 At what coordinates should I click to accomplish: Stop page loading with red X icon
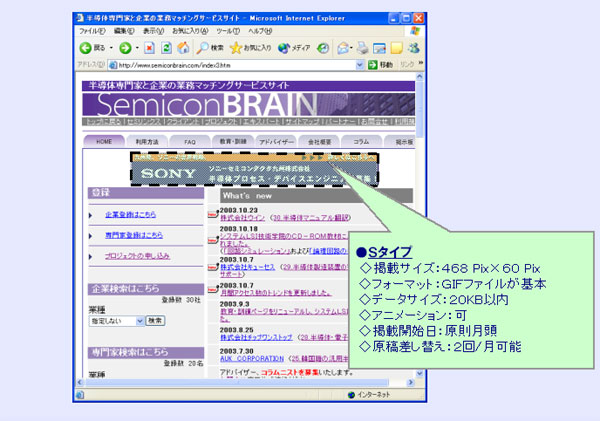point(149,48)
